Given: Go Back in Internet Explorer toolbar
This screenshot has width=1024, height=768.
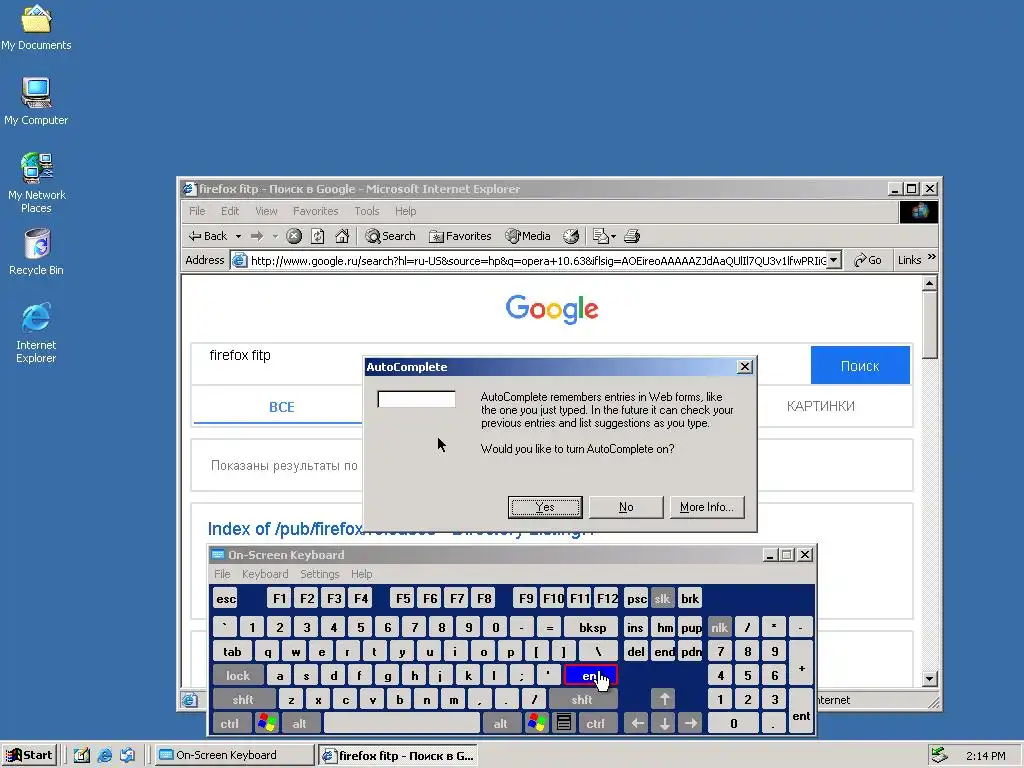Looking at the screenshot, I should pyautogui.click(x=208, y=236).
